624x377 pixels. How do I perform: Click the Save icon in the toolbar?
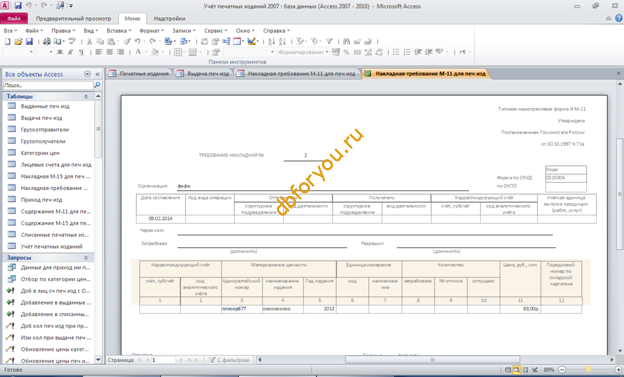point(29,41)
